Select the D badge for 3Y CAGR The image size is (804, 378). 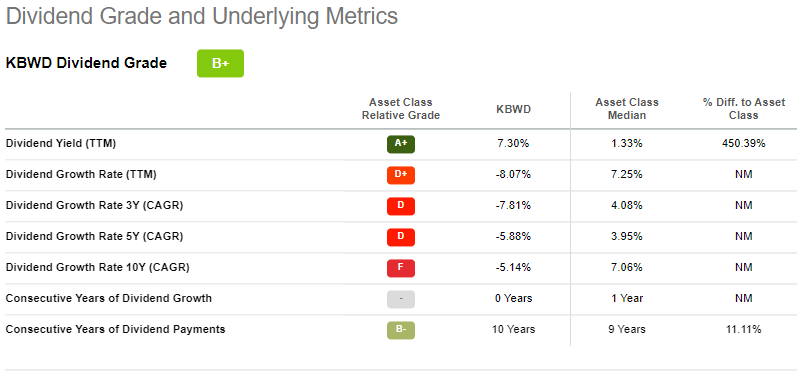click(401, 206)
